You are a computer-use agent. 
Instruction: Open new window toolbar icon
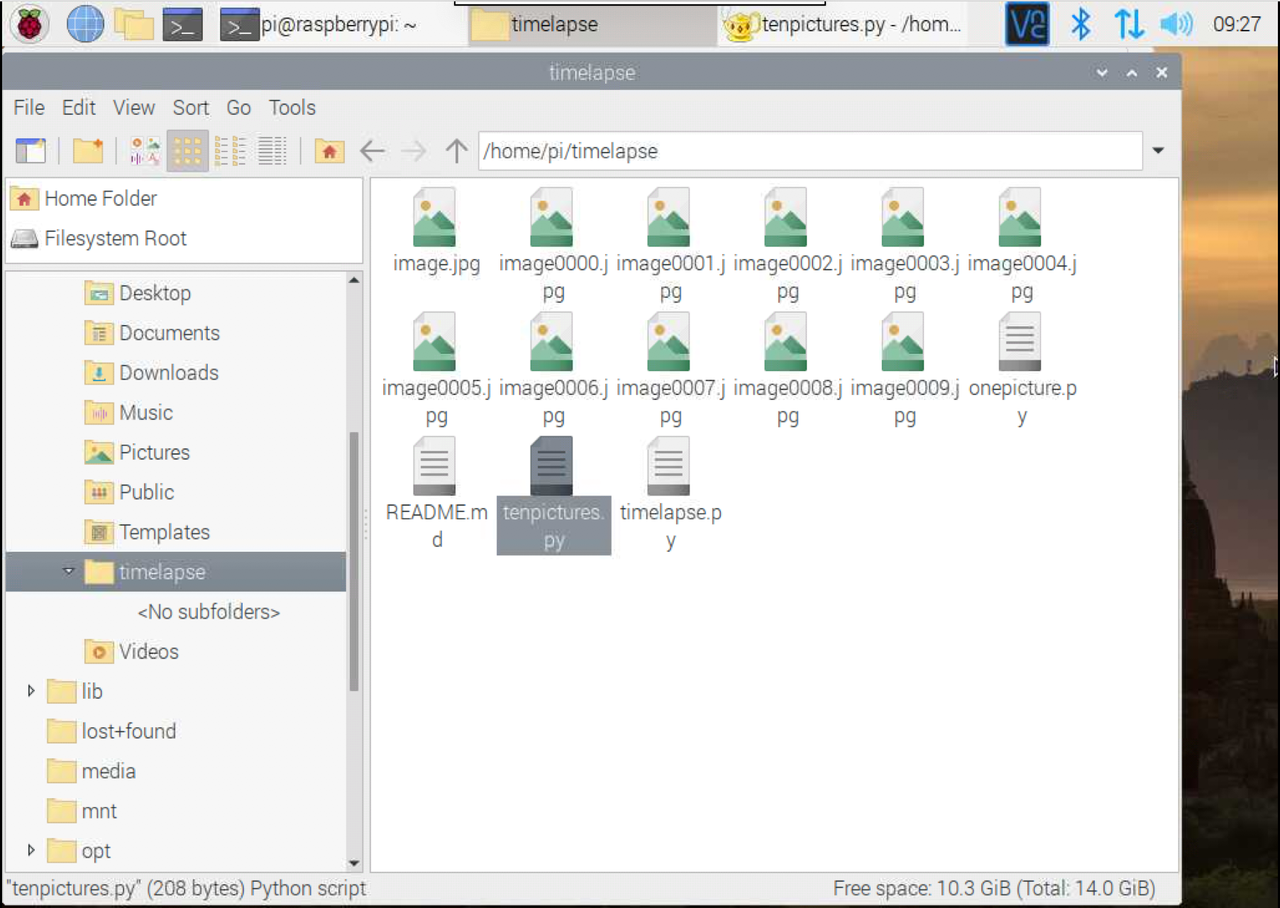(31, 151)
